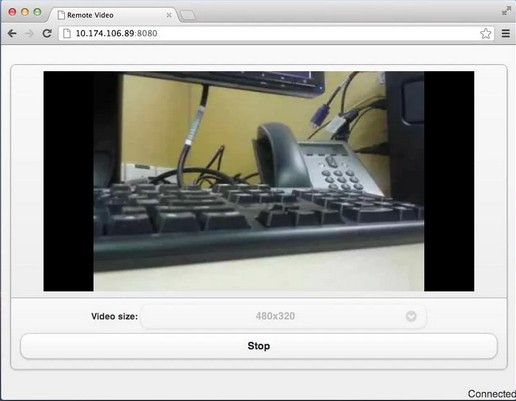The height and width of the screenshot is (401, 516).
Task: Click the dropdown arrow next to 480x320
Action: pyautogui.click(x=411, y=316)
